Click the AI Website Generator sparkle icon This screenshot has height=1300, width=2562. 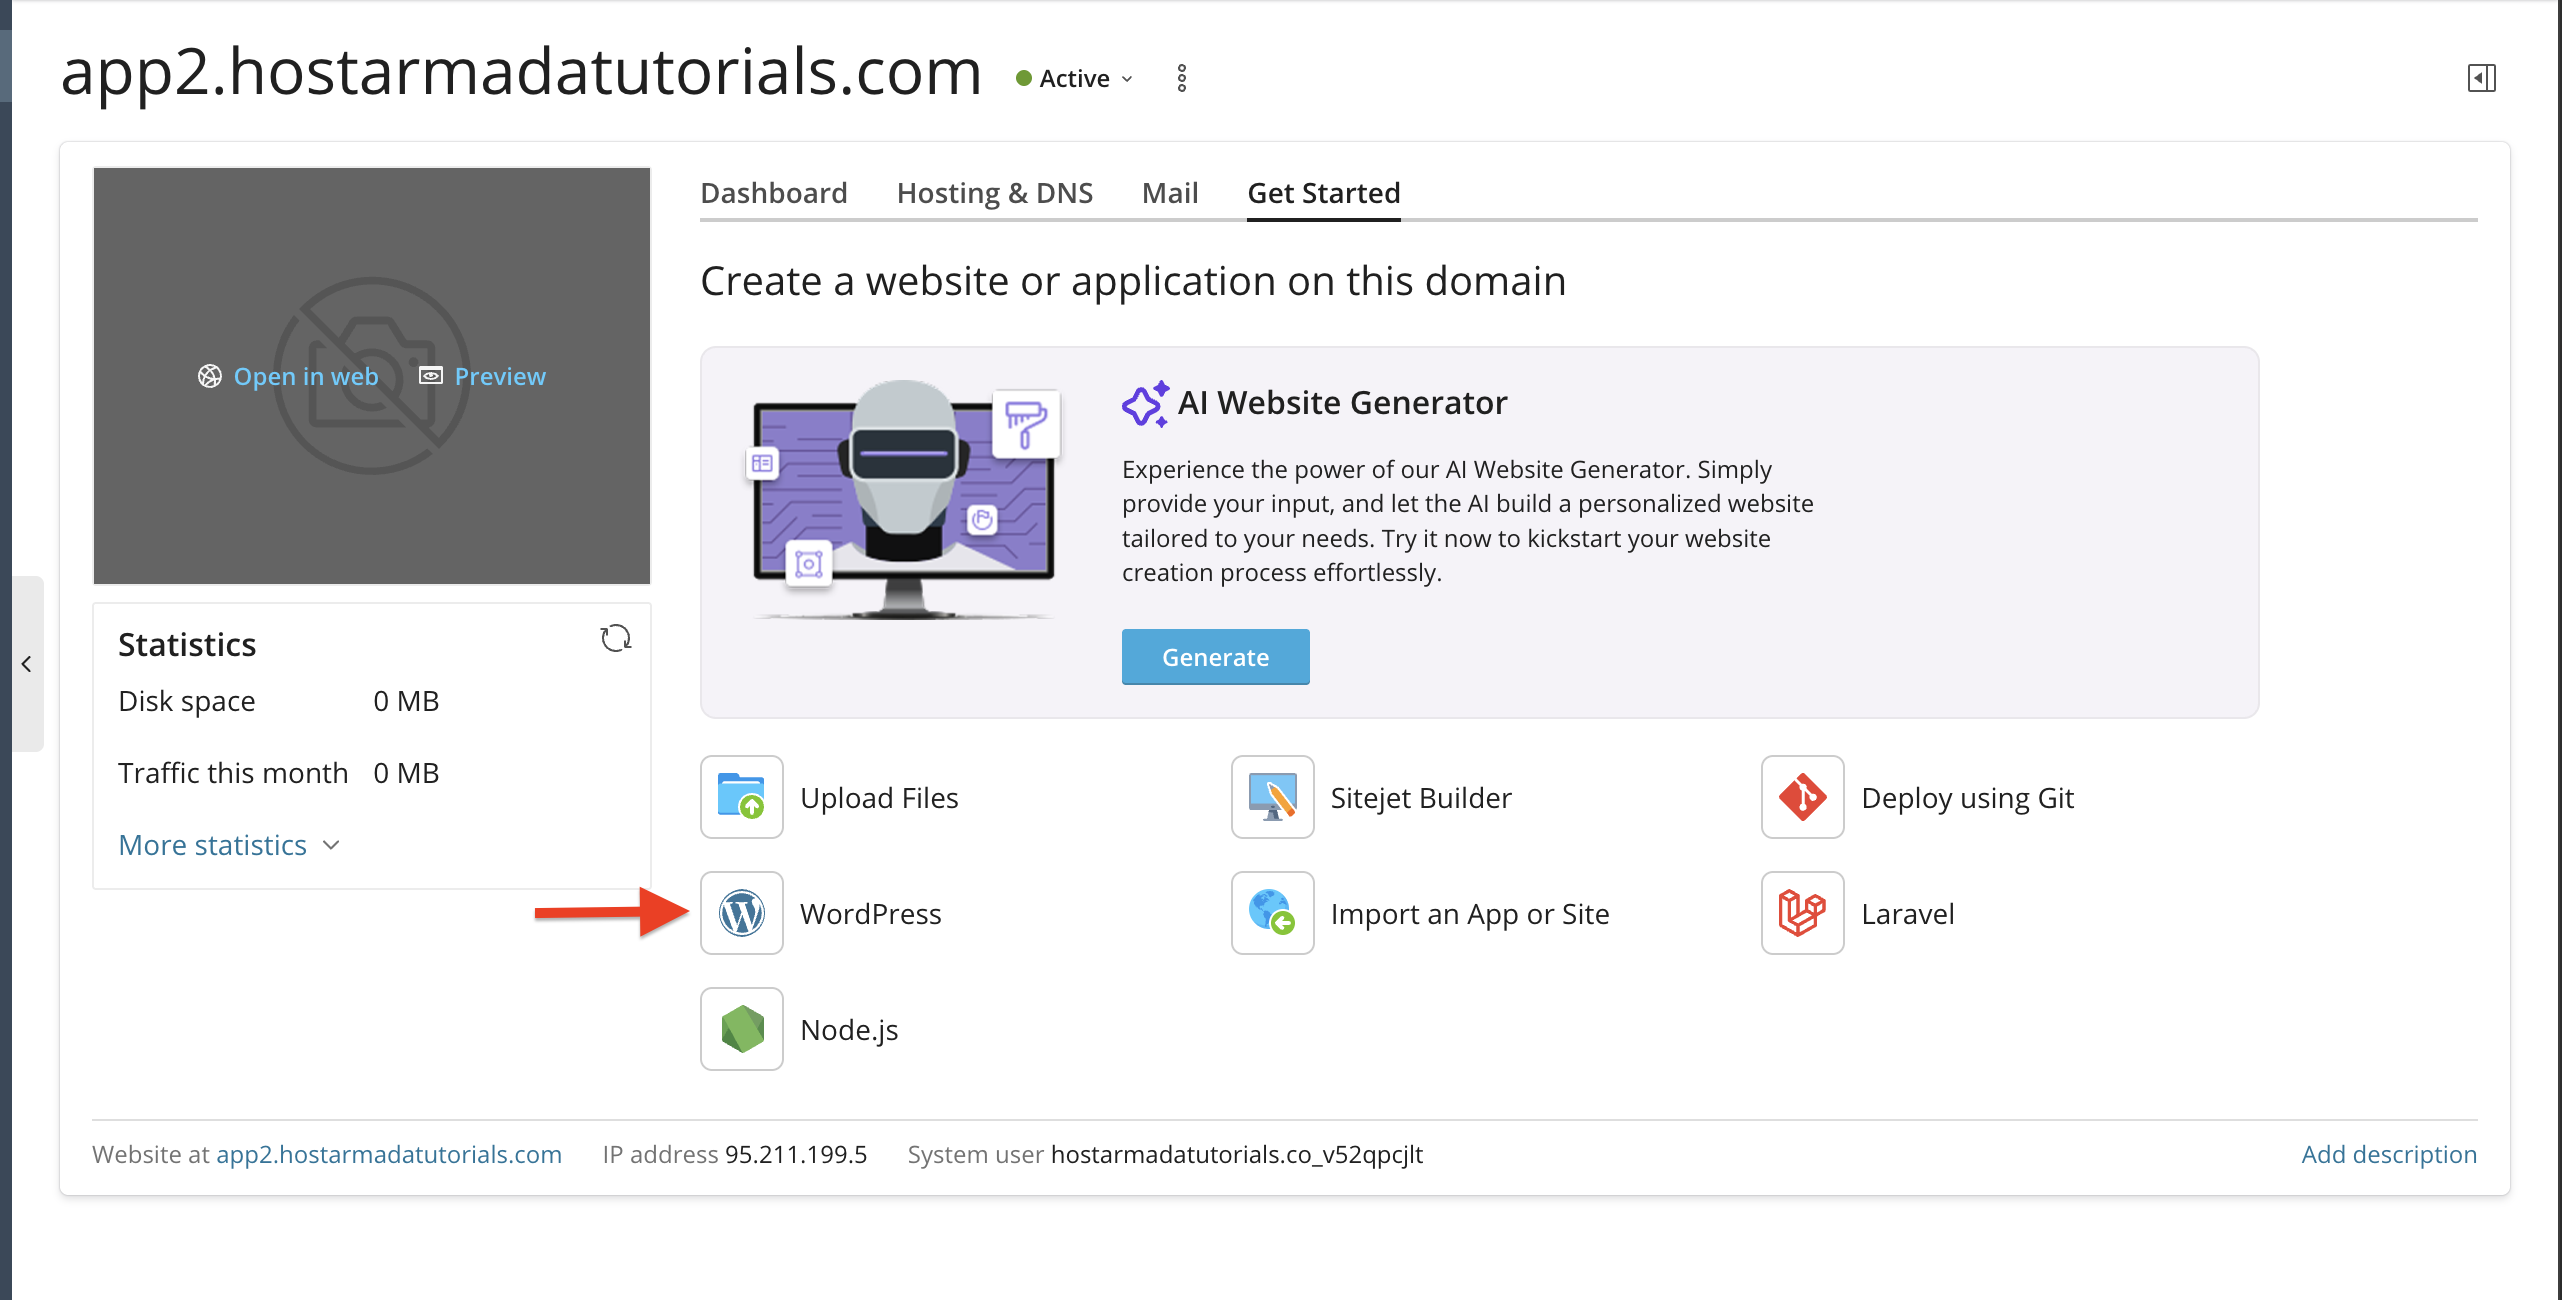tap(1145, 403)
